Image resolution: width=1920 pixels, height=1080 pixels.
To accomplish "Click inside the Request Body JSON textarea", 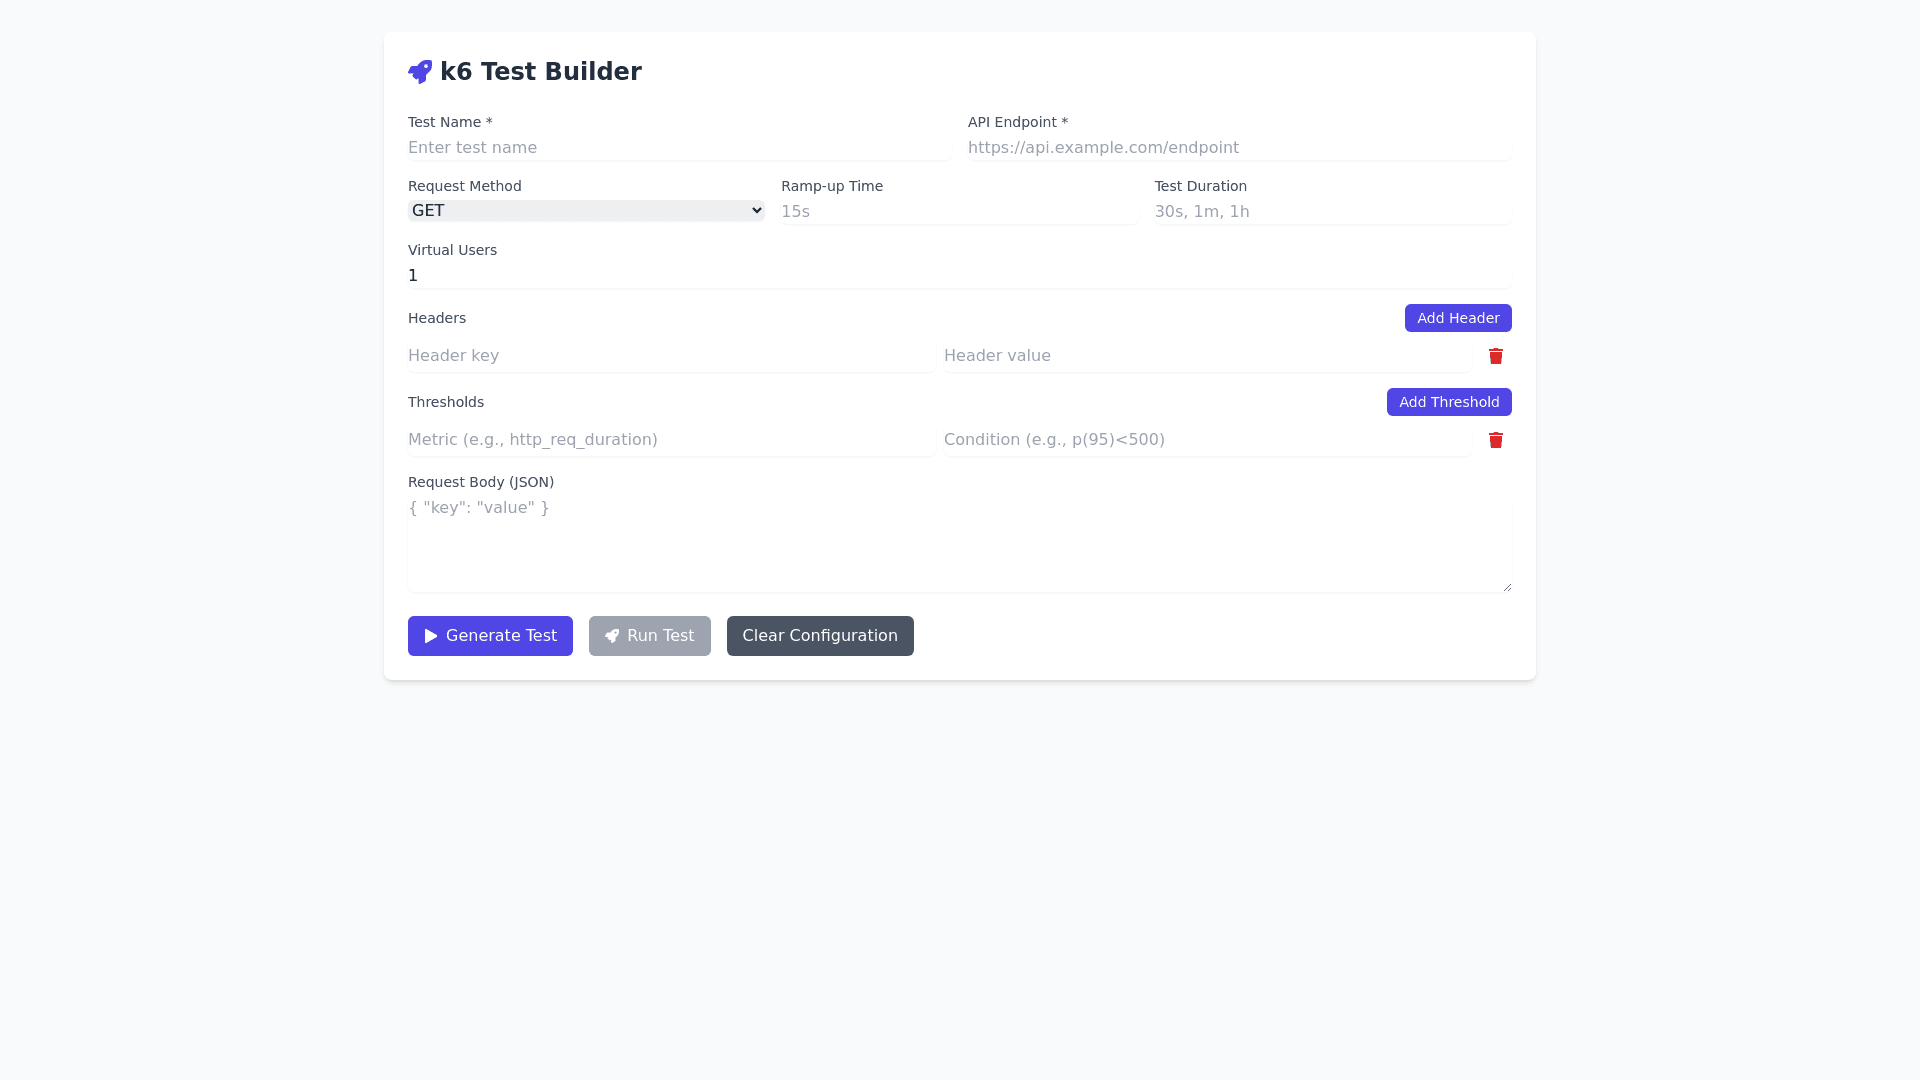I will point(959,544).
